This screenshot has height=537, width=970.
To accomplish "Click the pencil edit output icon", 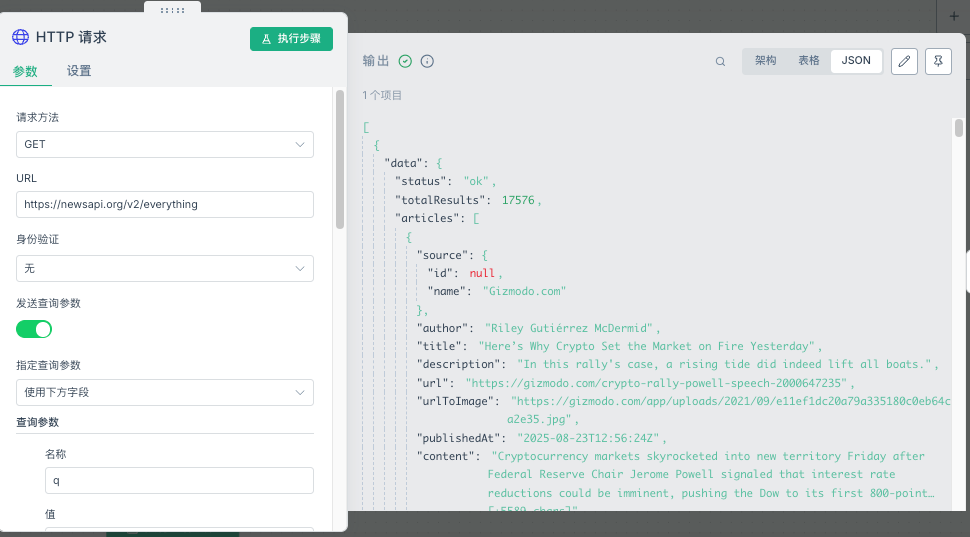I will click(904, 61).
